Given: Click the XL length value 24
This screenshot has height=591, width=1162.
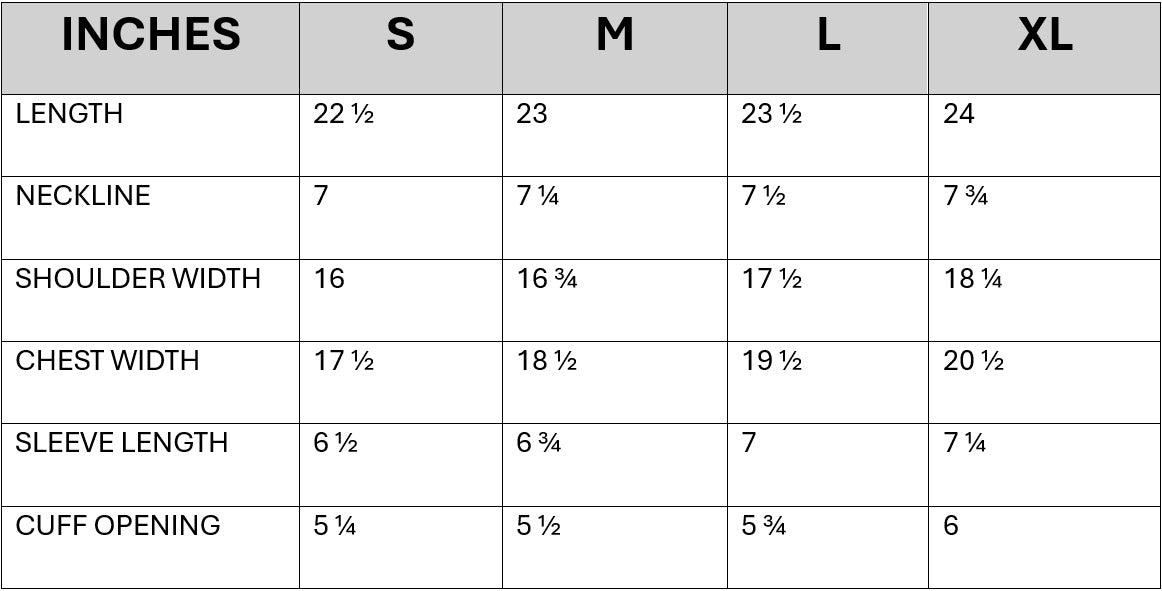Looking at the screenshot, I should pyautogui.click(x=958, y=114).
